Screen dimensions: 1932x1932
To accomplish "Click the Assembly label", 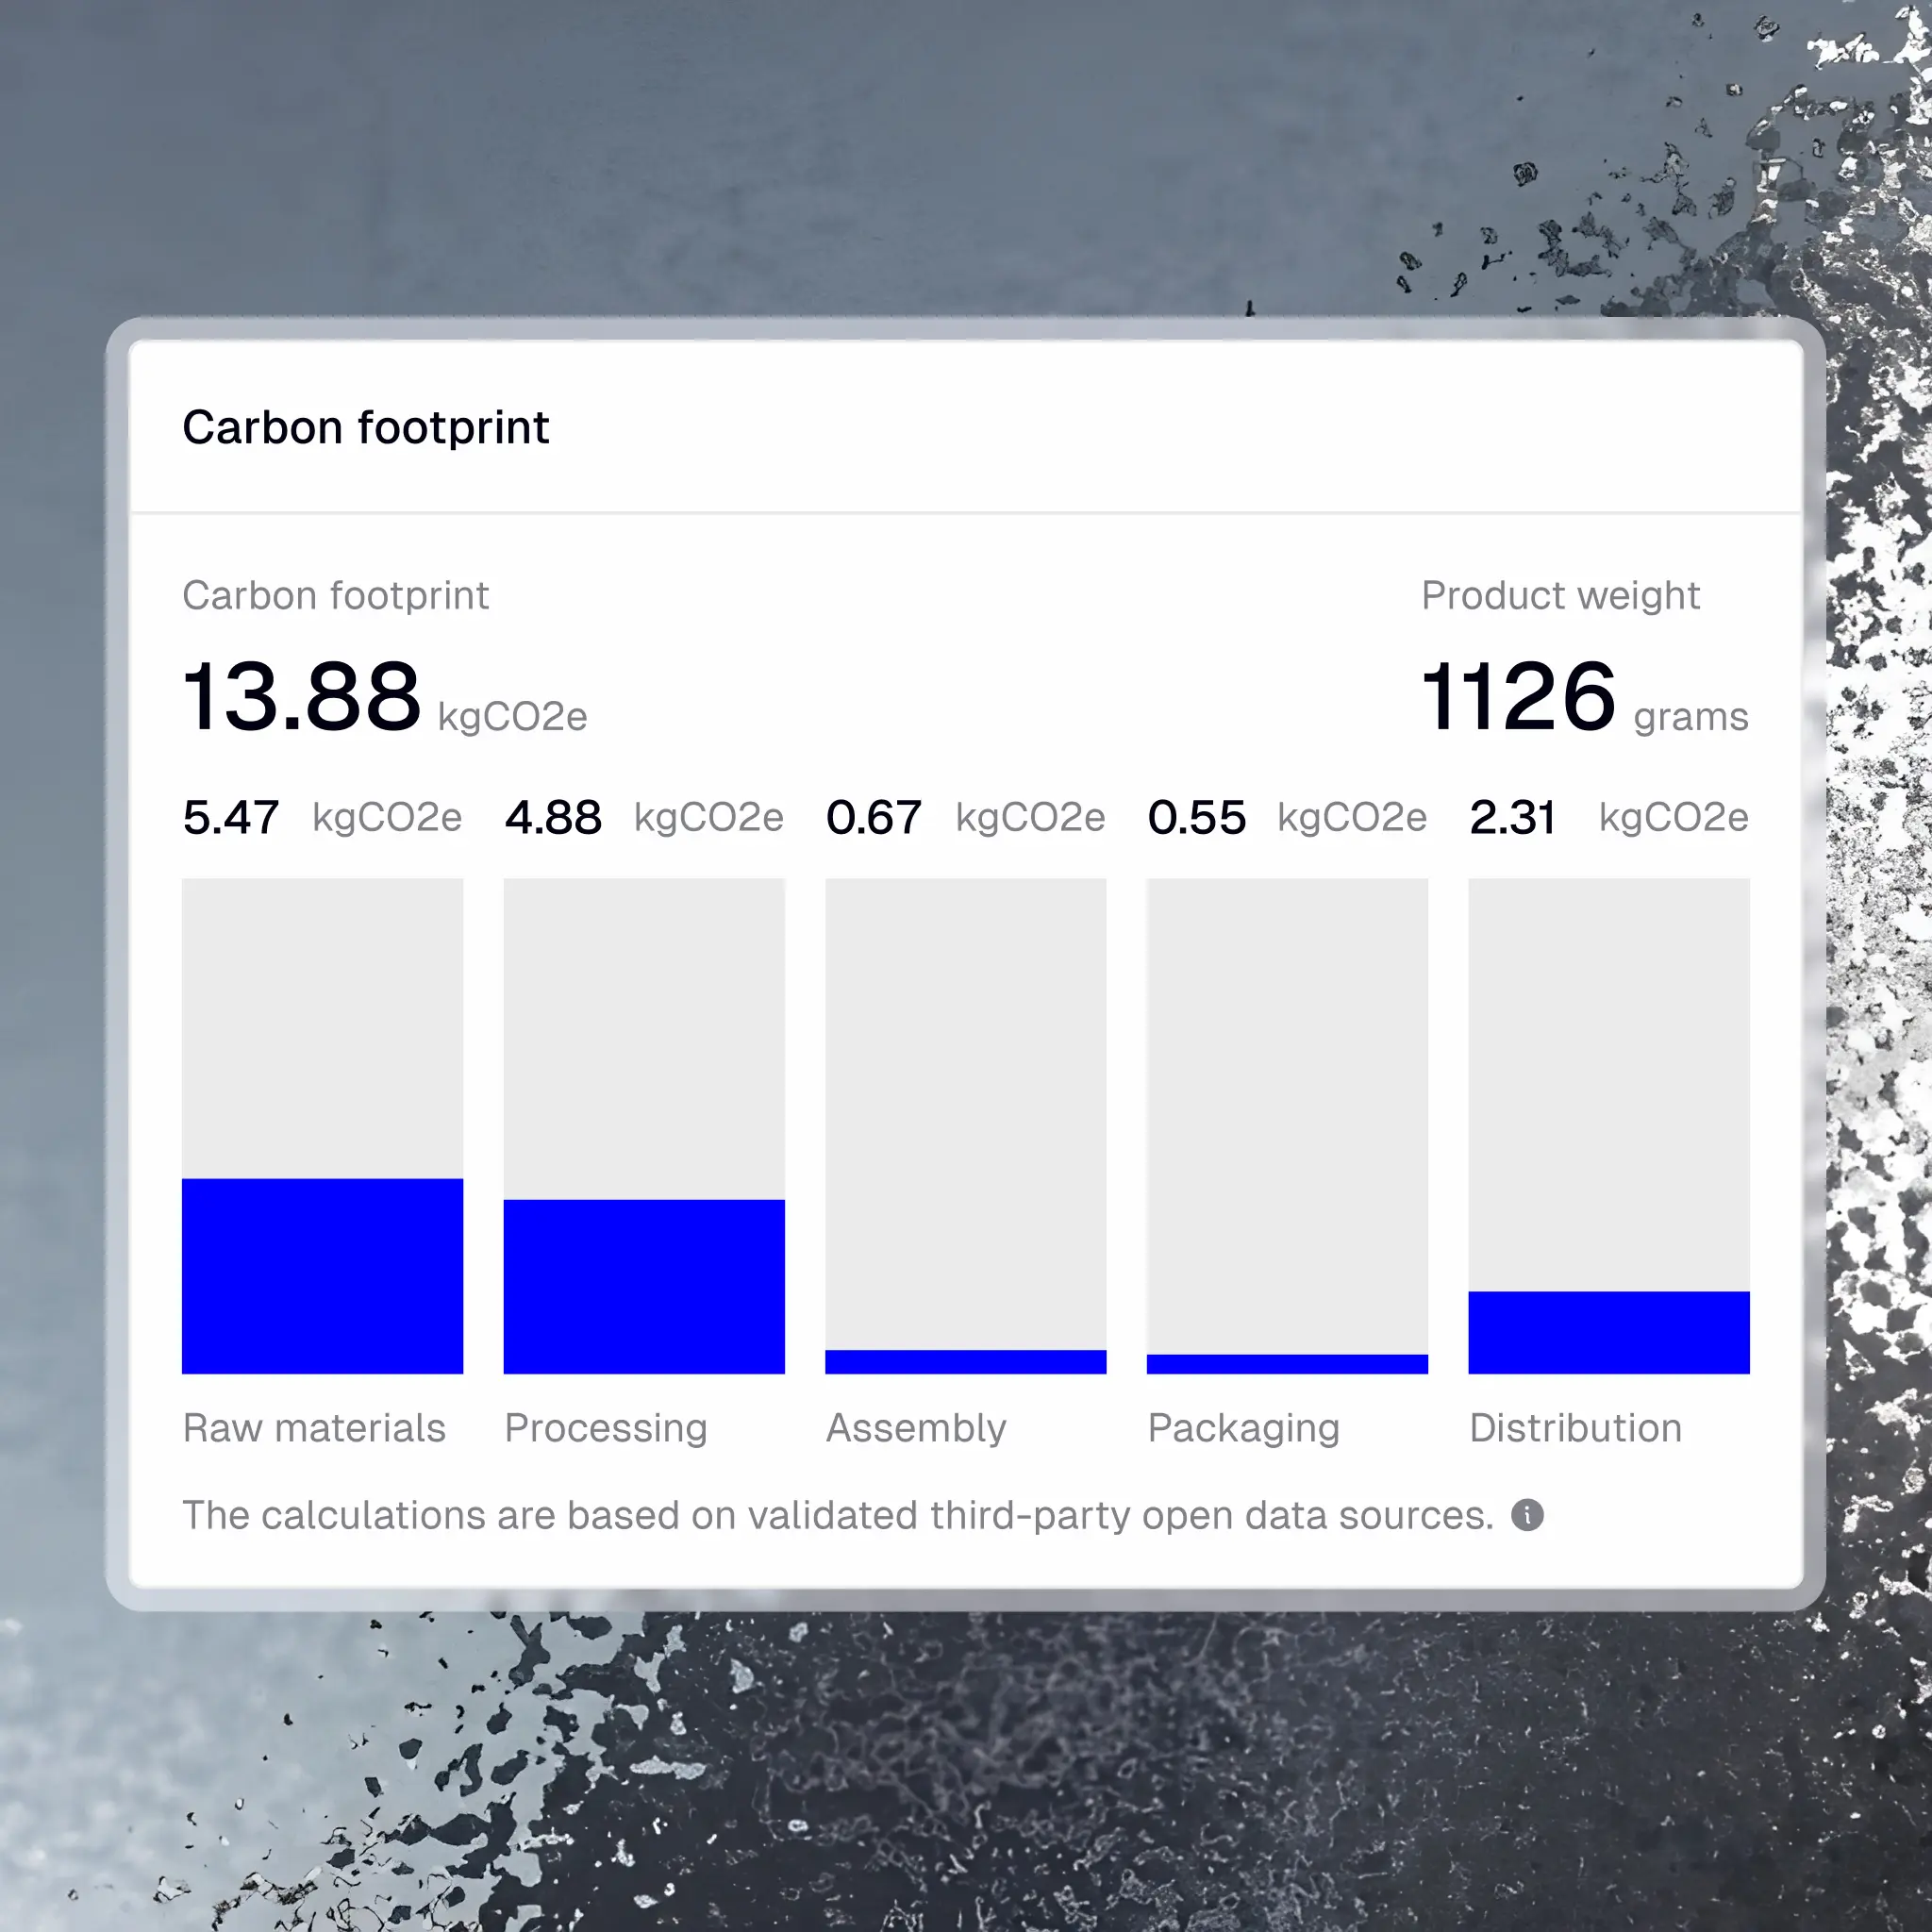I will click(917, 1428).
